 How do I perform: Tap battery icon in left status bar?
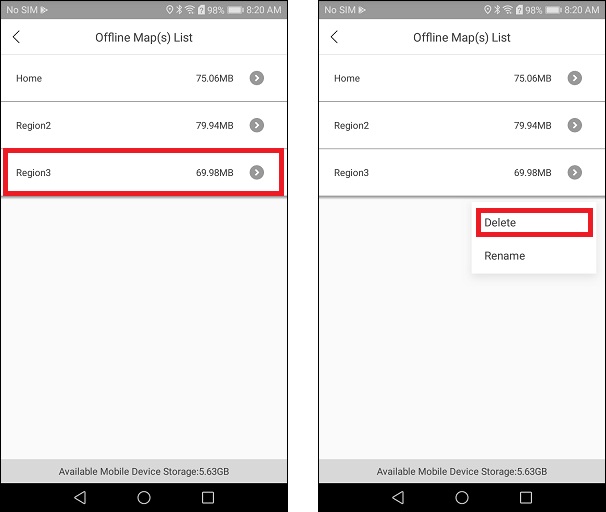coord(235,10)
